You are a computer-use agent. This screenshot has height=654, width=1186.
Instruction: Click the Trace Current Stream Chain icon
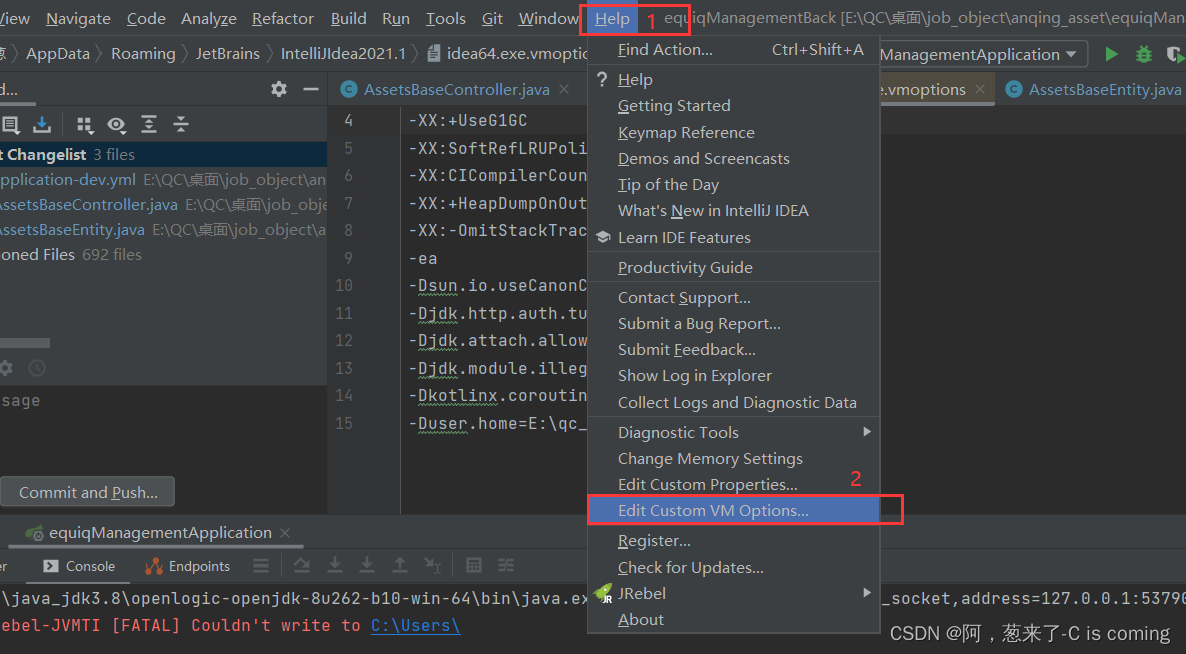pos(506,566)
